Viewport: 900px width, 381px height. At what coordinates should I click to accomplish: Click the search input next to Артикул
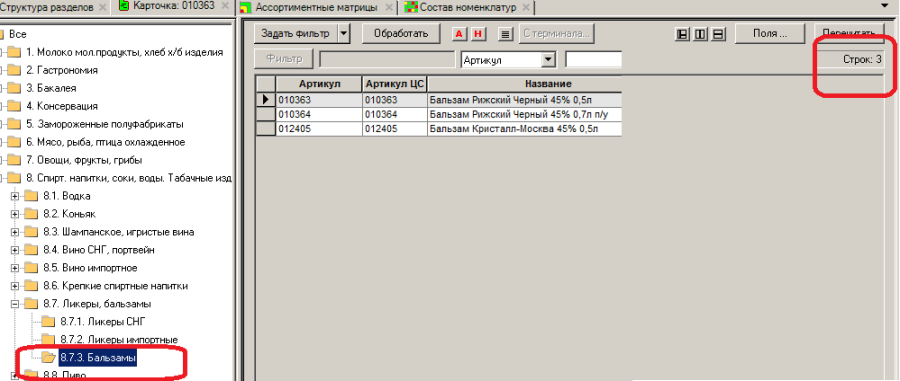593,60
